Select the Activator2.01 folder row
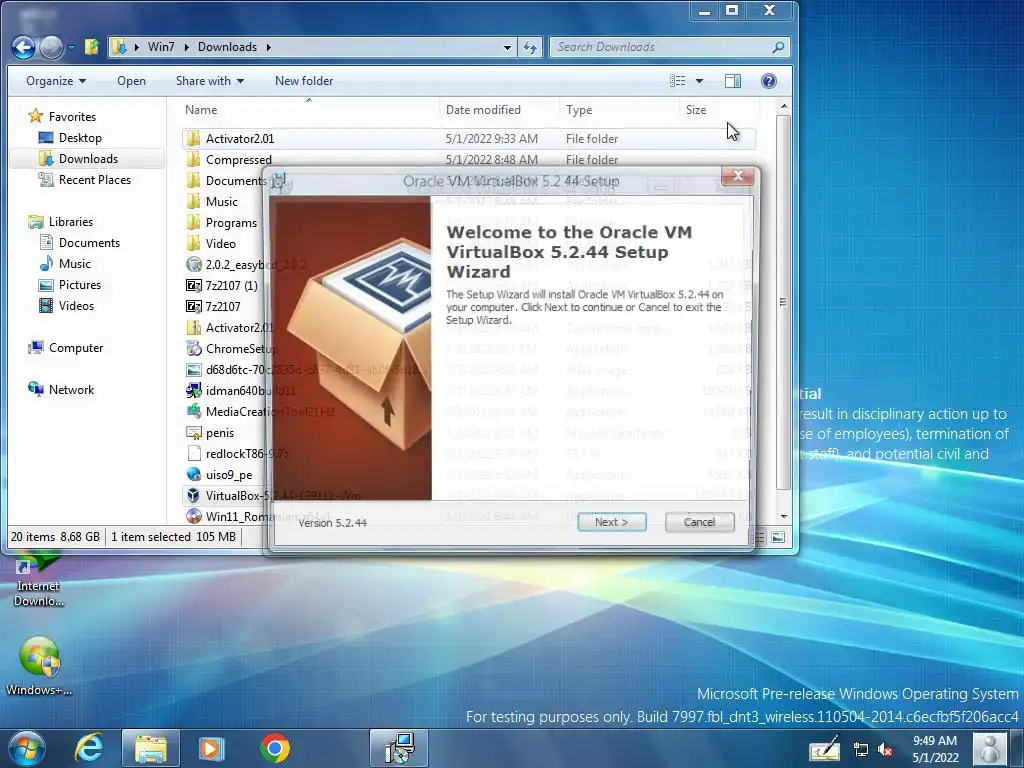The width and height of the screenshot is (1024, 768). [469, 138]
